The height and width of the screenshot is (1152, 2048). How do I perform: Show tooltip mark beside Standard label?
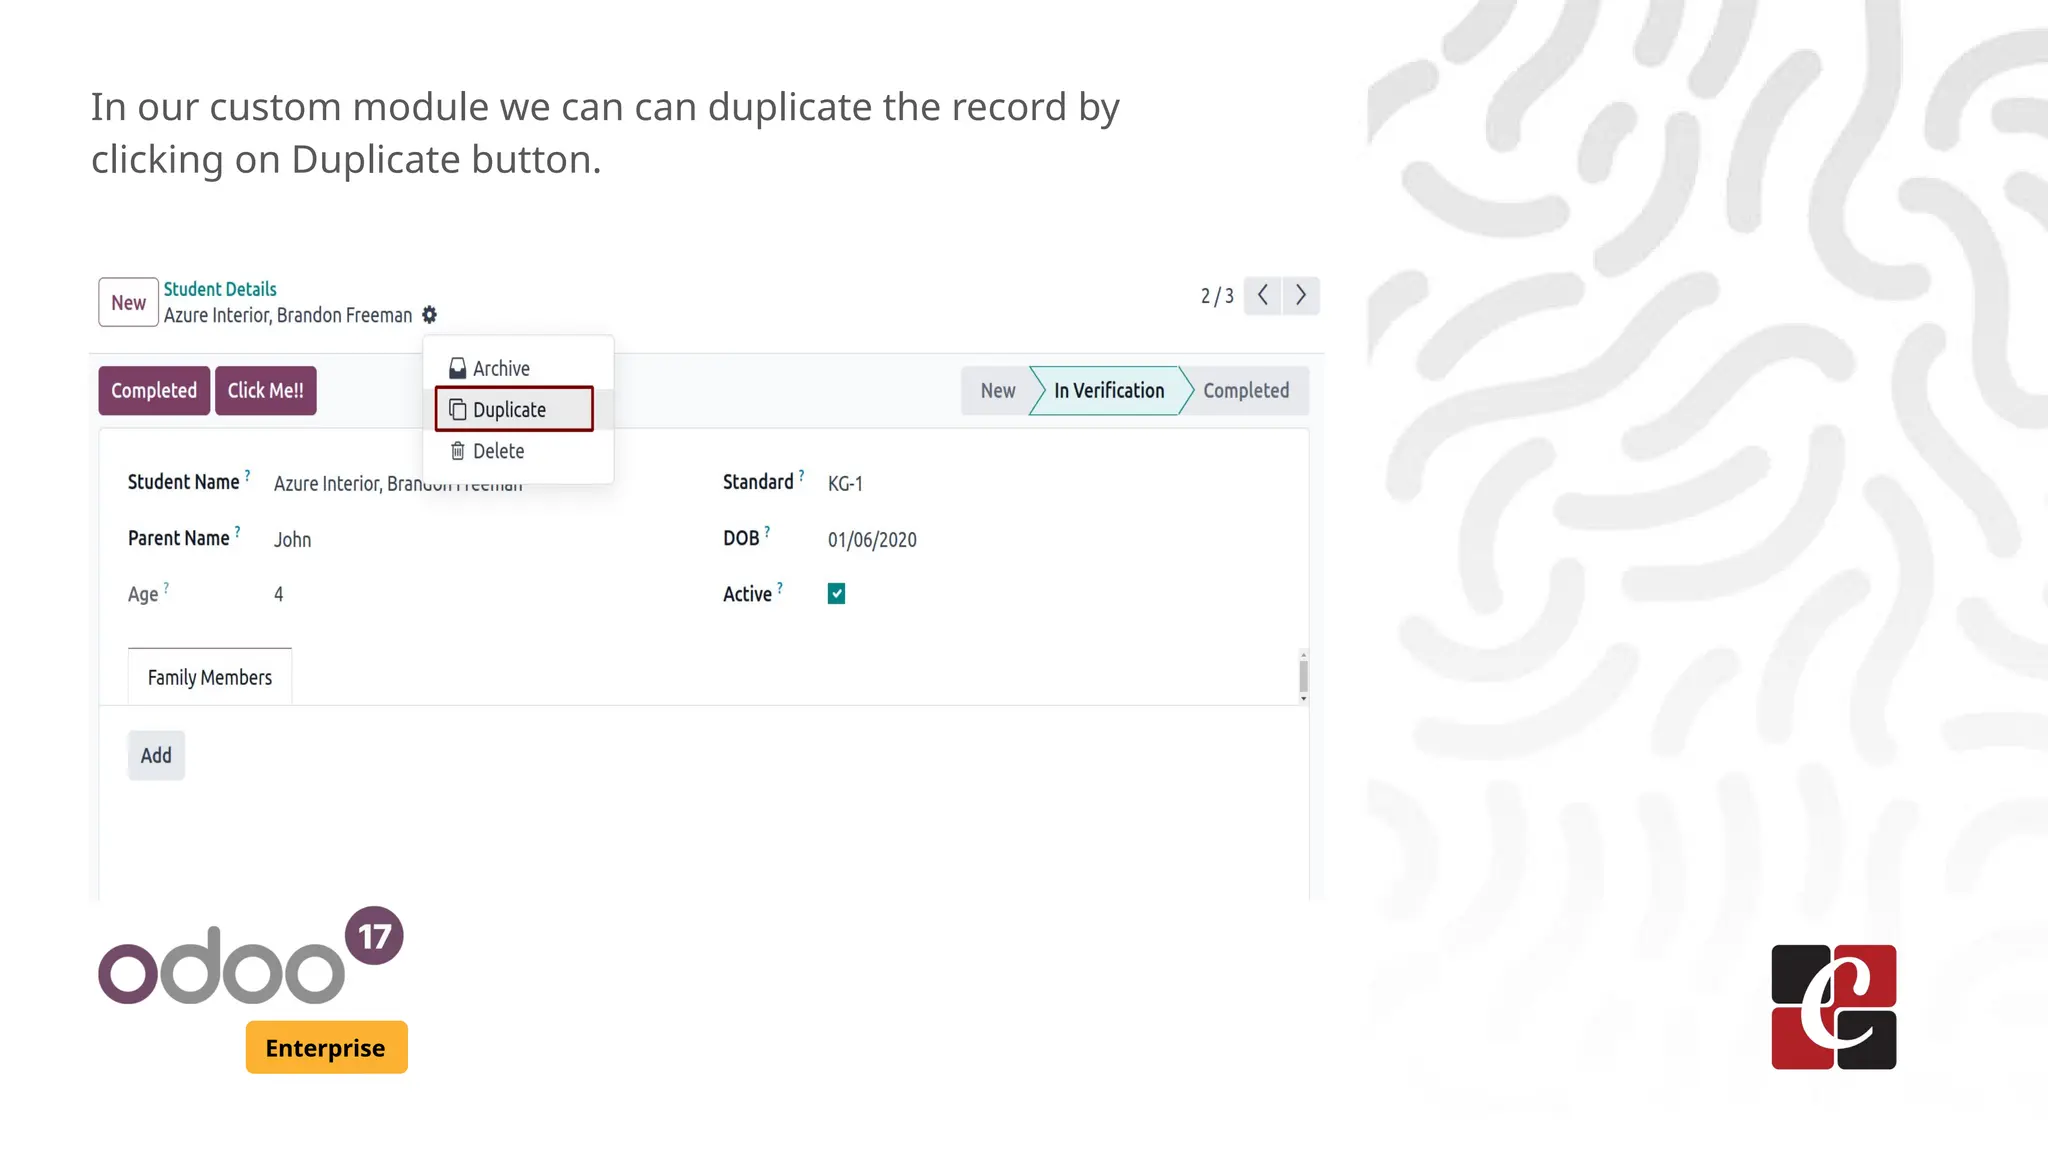click(801, 475)
